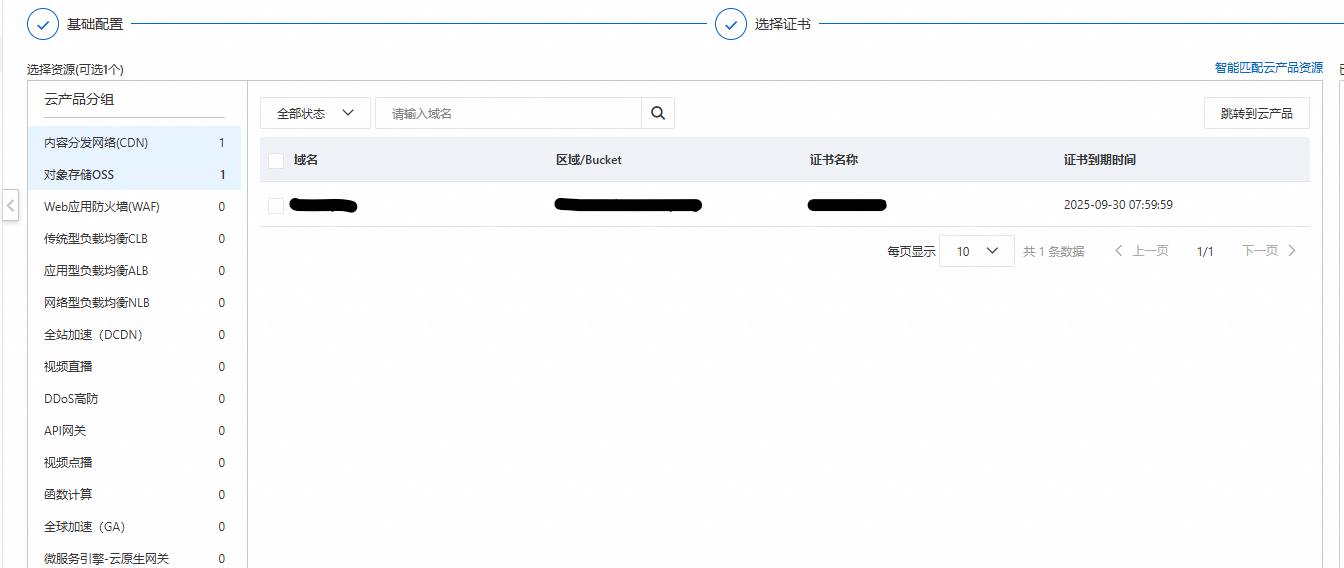Select Web应用防火墙(WAF) product group
1344x568 pixels.
(x=134, y=207)
